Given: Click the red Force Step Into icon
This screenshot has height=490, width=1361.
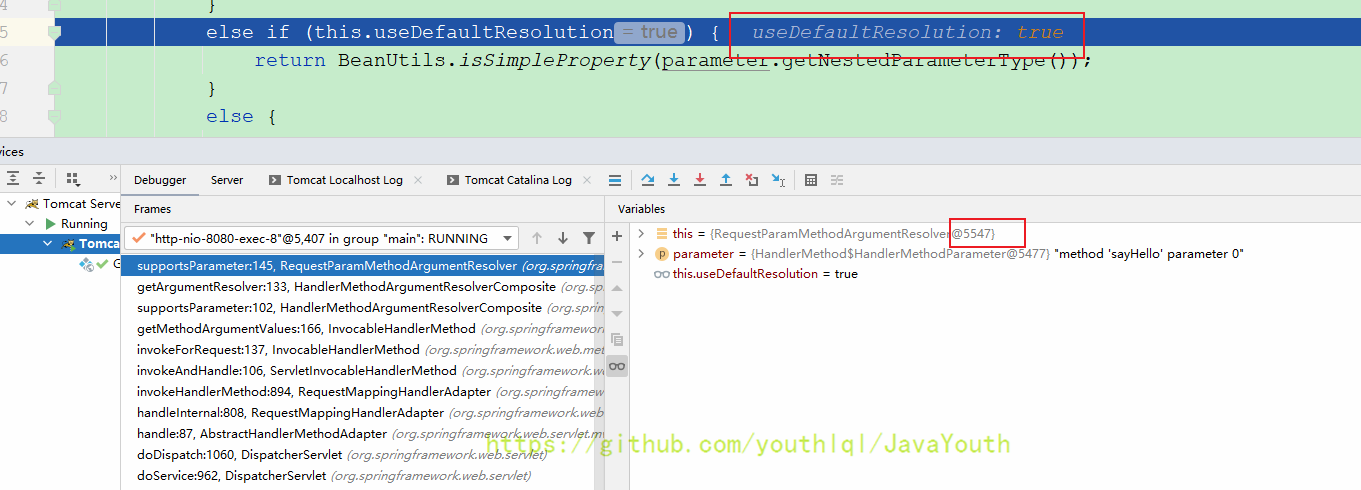Looking at the screenshot, I should pos(700,180).
